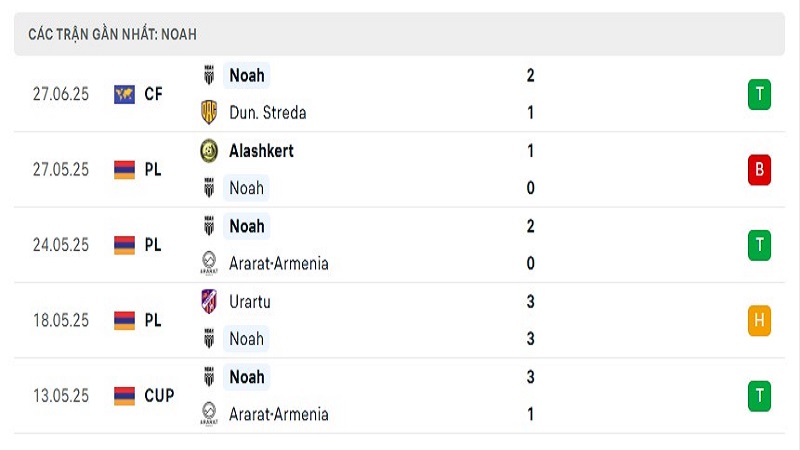Click green T badge for the 13.05.25 match
Viewport: 800px width, 450px height.
coord(759,396)
